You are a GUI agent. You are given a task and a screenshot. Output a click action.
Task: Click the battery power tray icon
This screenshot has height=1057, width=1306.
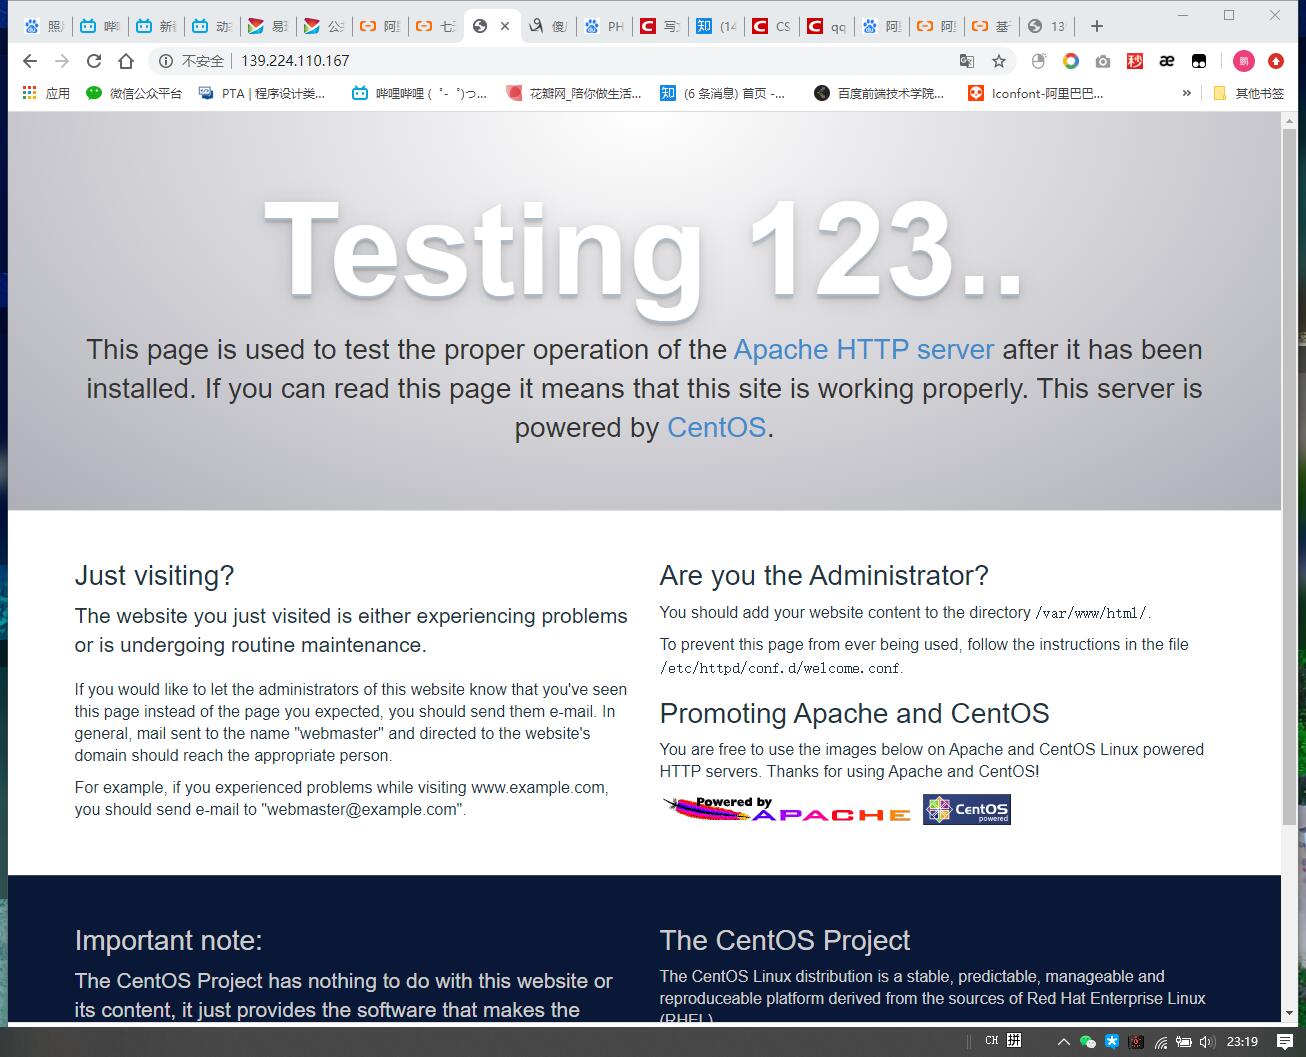(1184, 1042)
